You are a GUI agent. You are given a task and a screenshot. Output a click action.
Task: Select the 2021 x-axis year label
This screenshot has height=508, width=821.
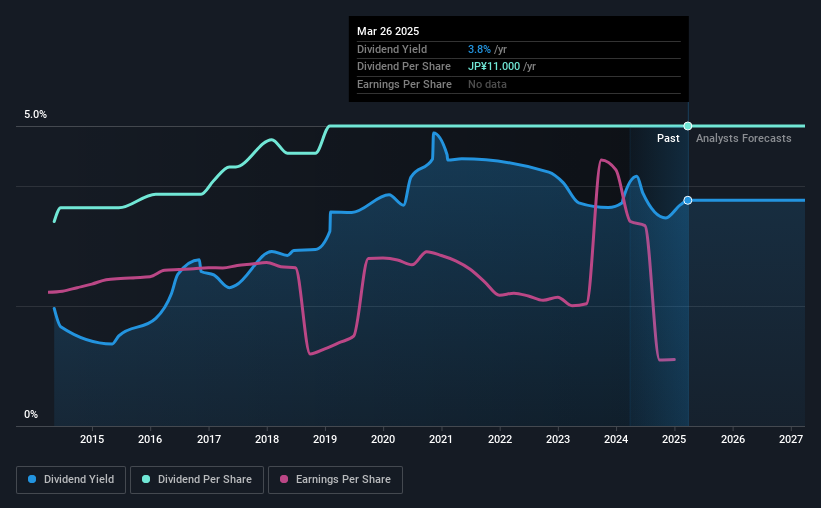click(x=441, y=439)
